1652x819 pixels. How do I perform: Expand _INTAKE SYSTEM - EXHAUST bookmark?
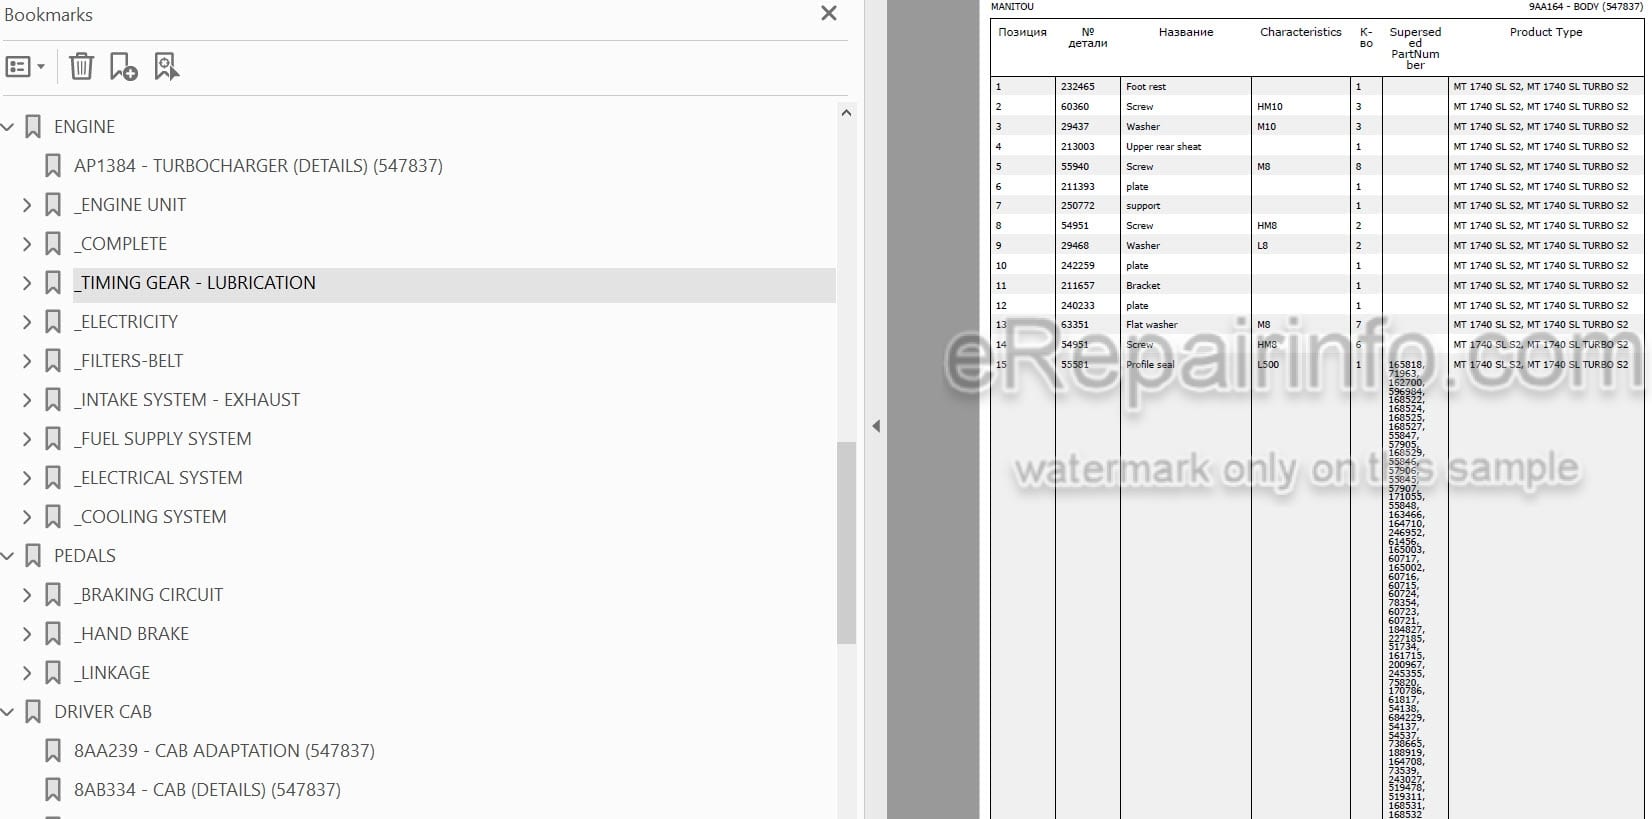[x=27, y=400]
